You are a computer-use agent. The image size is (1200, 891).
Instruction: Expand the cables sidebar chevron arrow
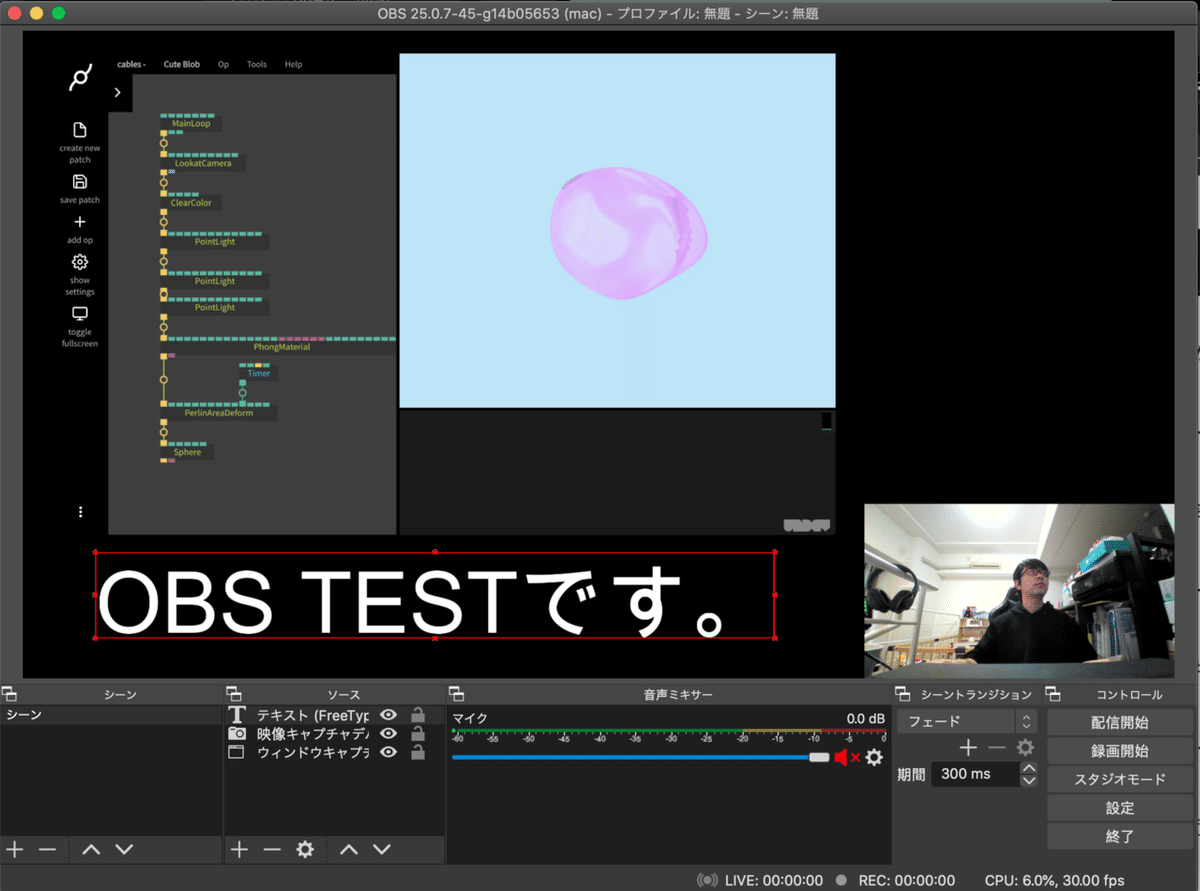click(117, 92)
